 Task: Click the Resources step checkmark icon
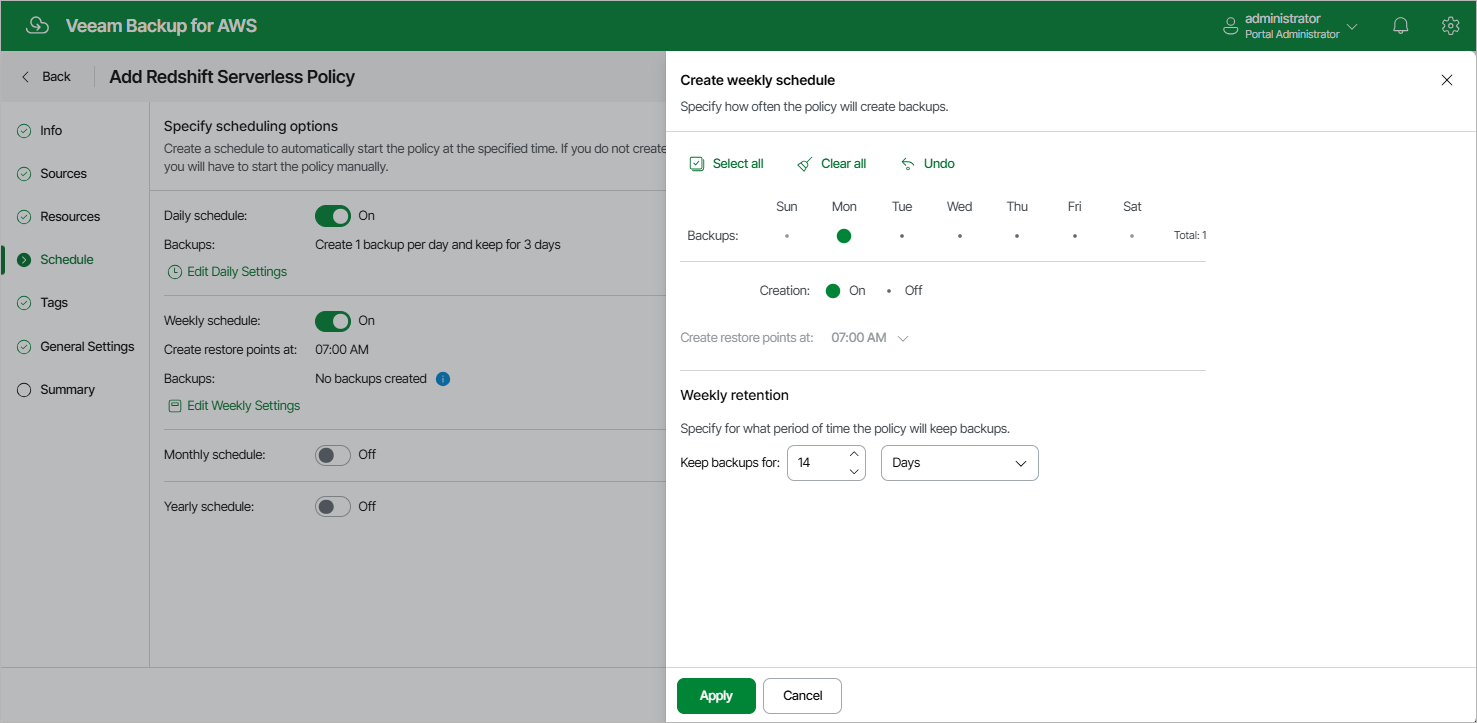click(x=24, y=217)
